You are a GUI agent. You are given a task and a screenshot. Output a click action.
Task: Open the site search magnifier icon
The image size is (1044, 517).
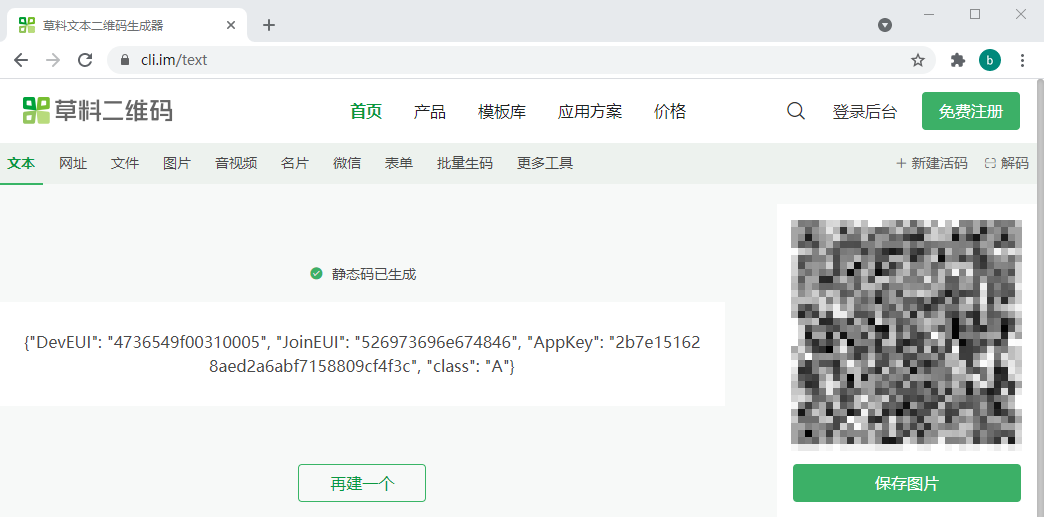796,111
